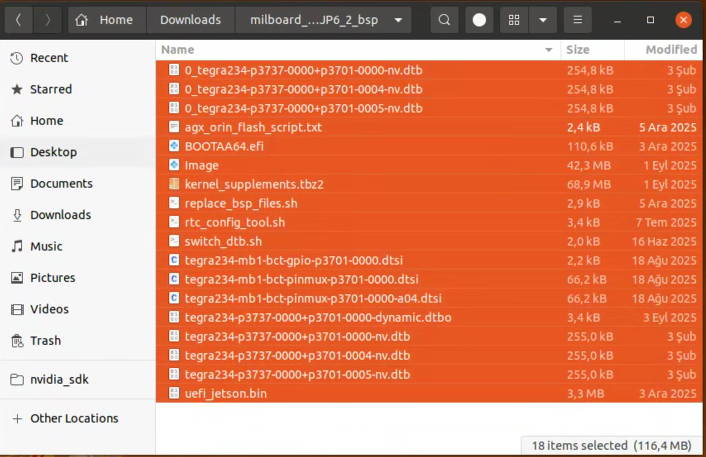Select 0_tegra234-p3737-0000+p3701-0004-nv.dtb file
706x457 pixels.
(x=429, y=89)
